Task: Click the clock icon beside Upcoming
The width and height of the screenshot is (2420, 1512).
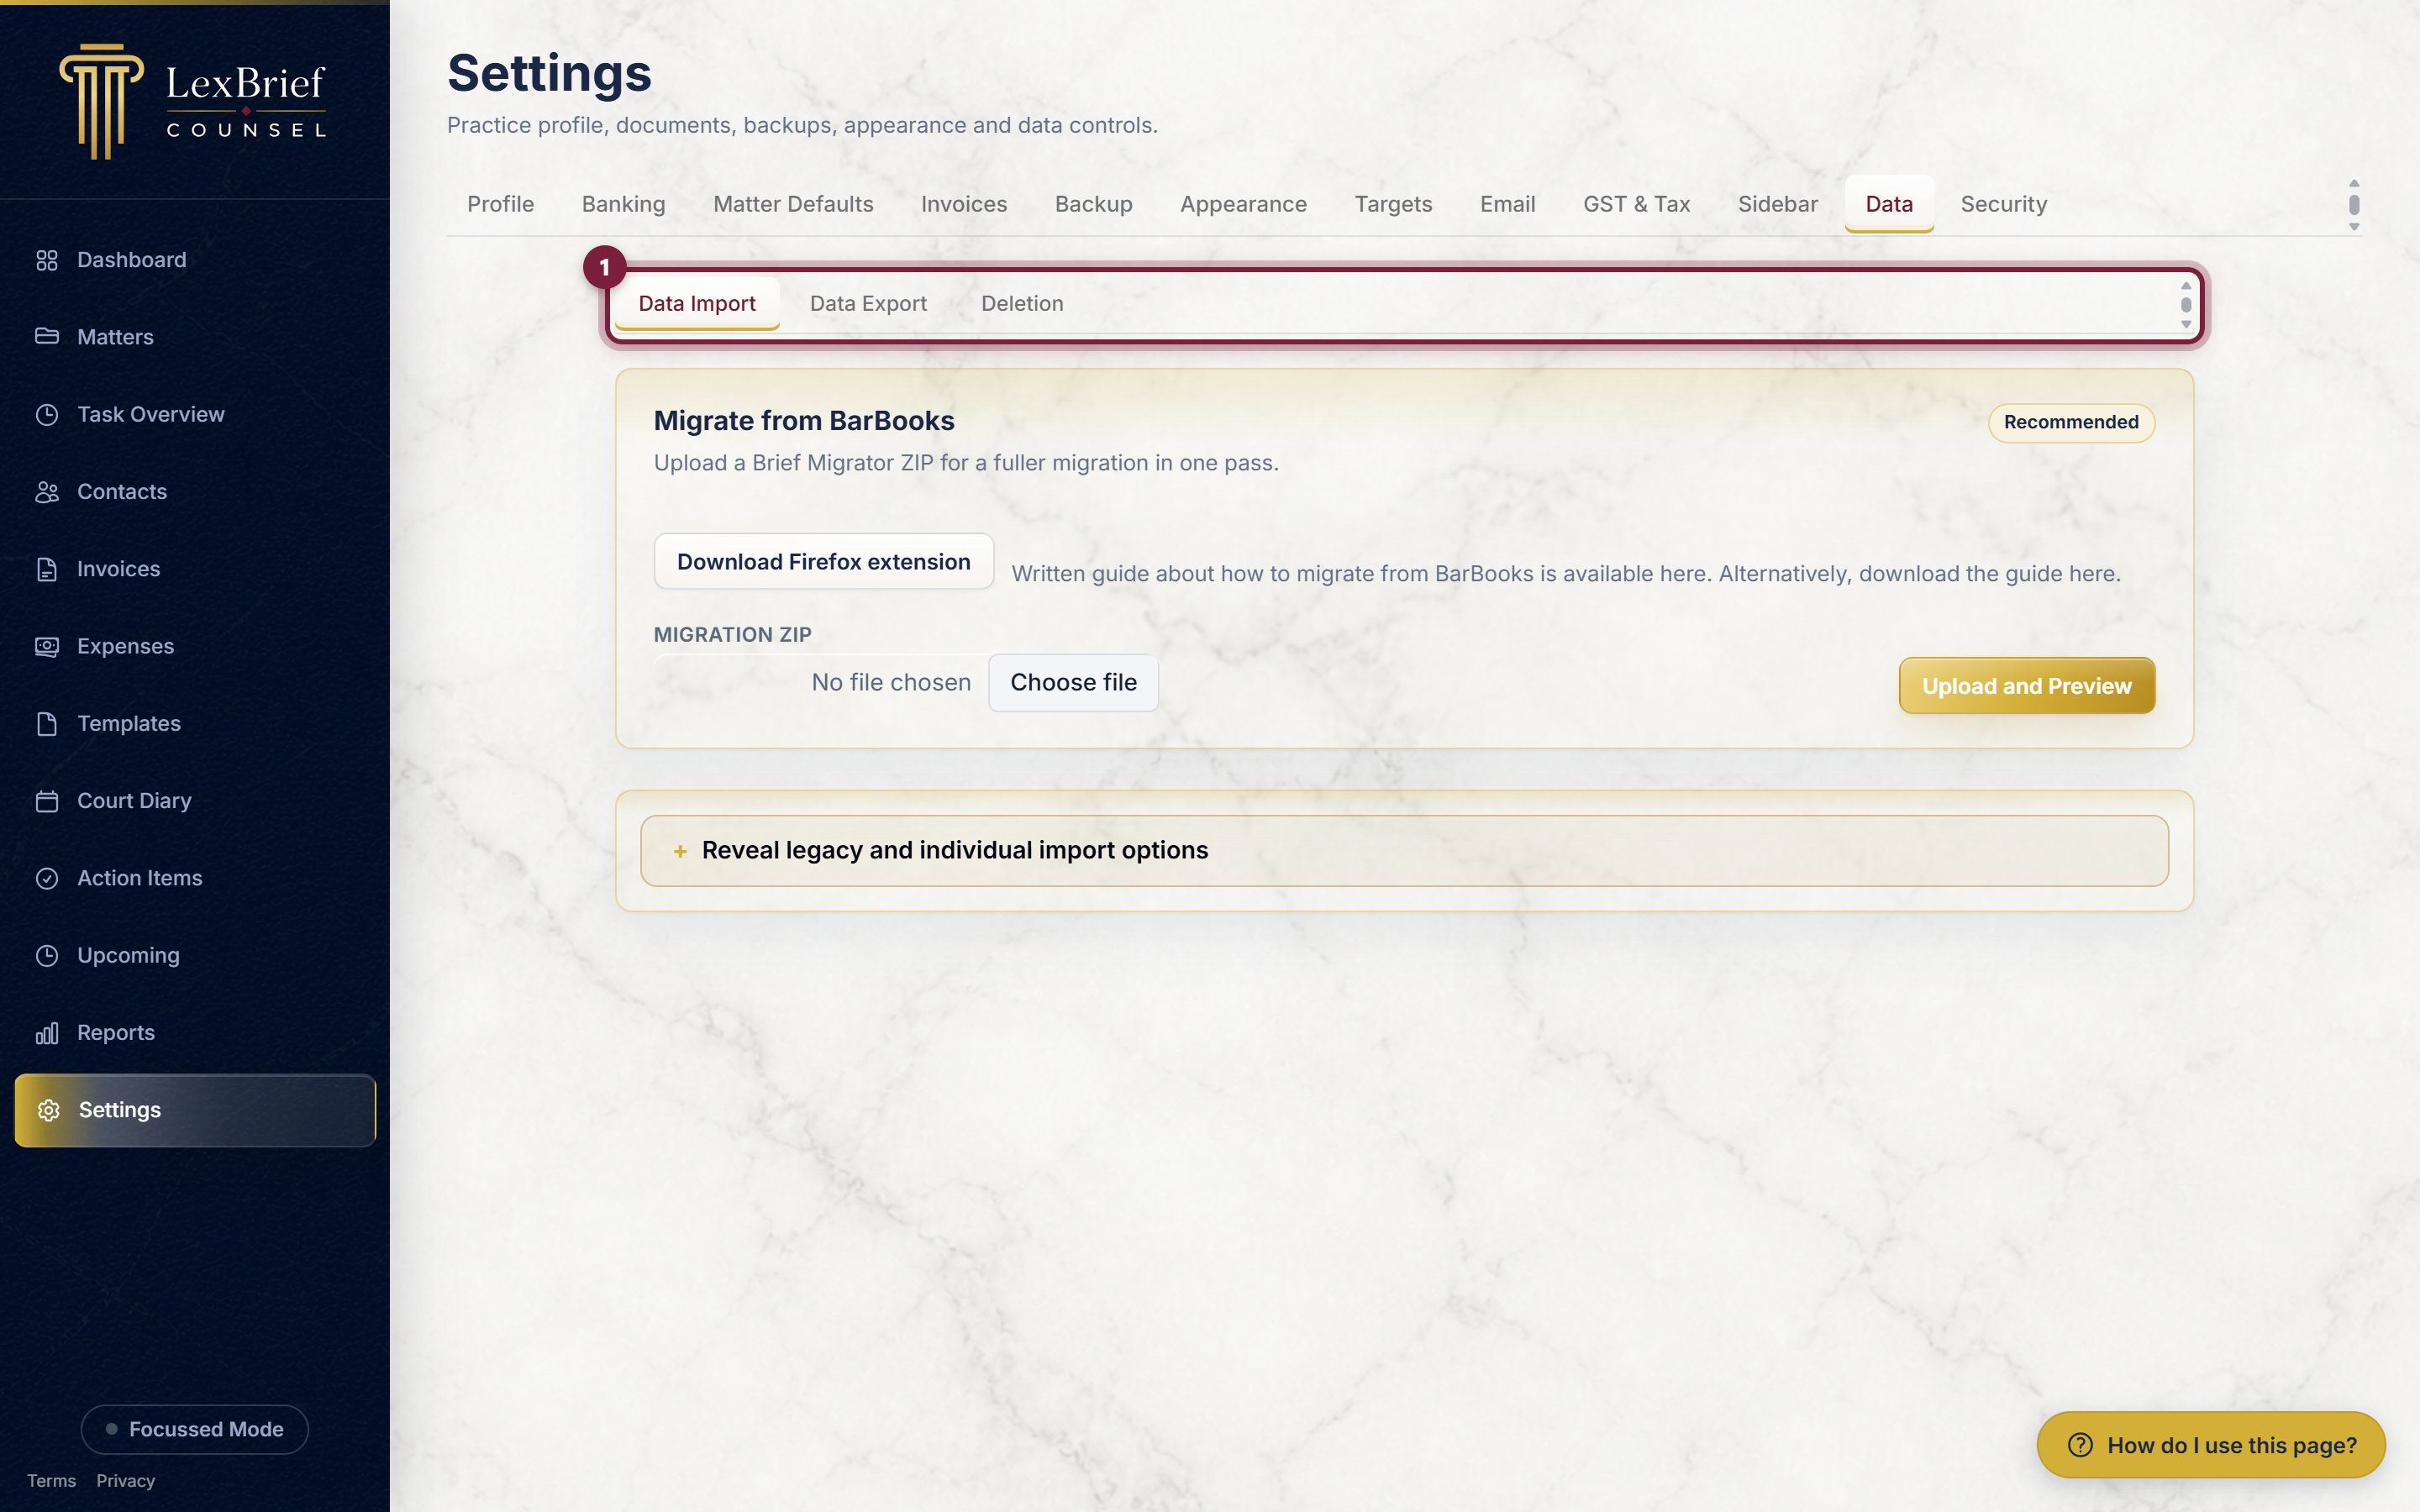Action: tap(47, 956)
